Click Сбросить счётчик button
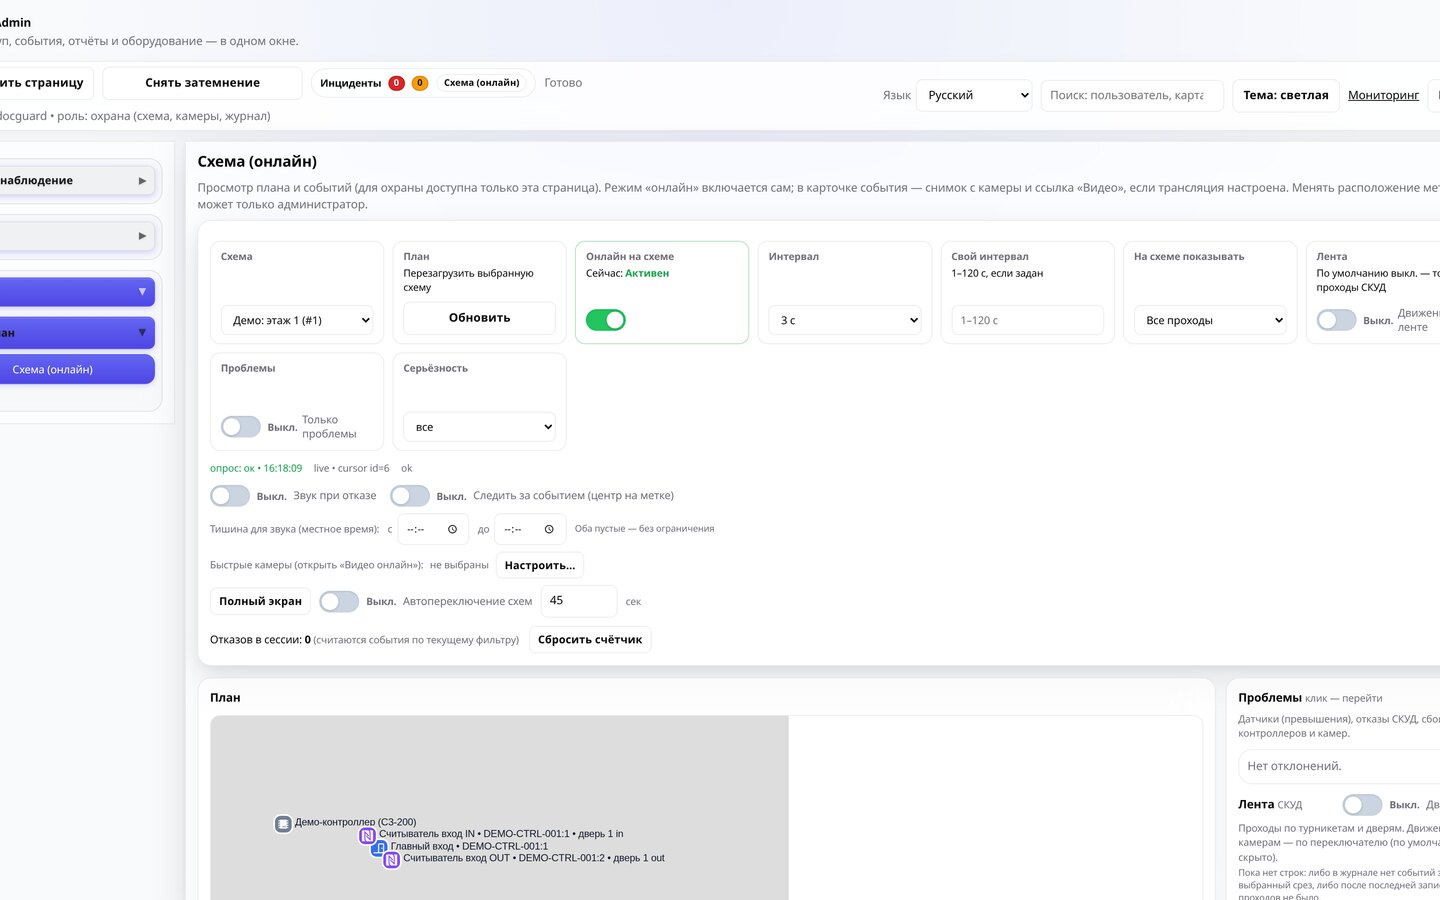1440x900 pixels. coord(590,640)
